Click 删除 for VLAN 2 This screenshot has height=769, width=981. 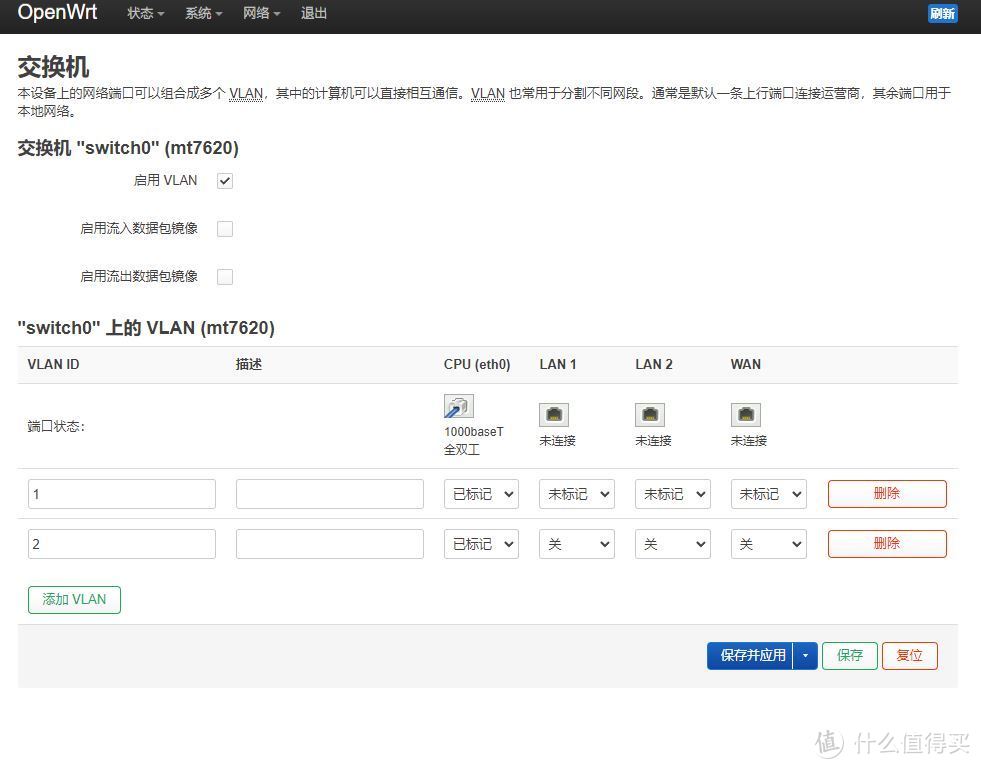click(886, 543)
